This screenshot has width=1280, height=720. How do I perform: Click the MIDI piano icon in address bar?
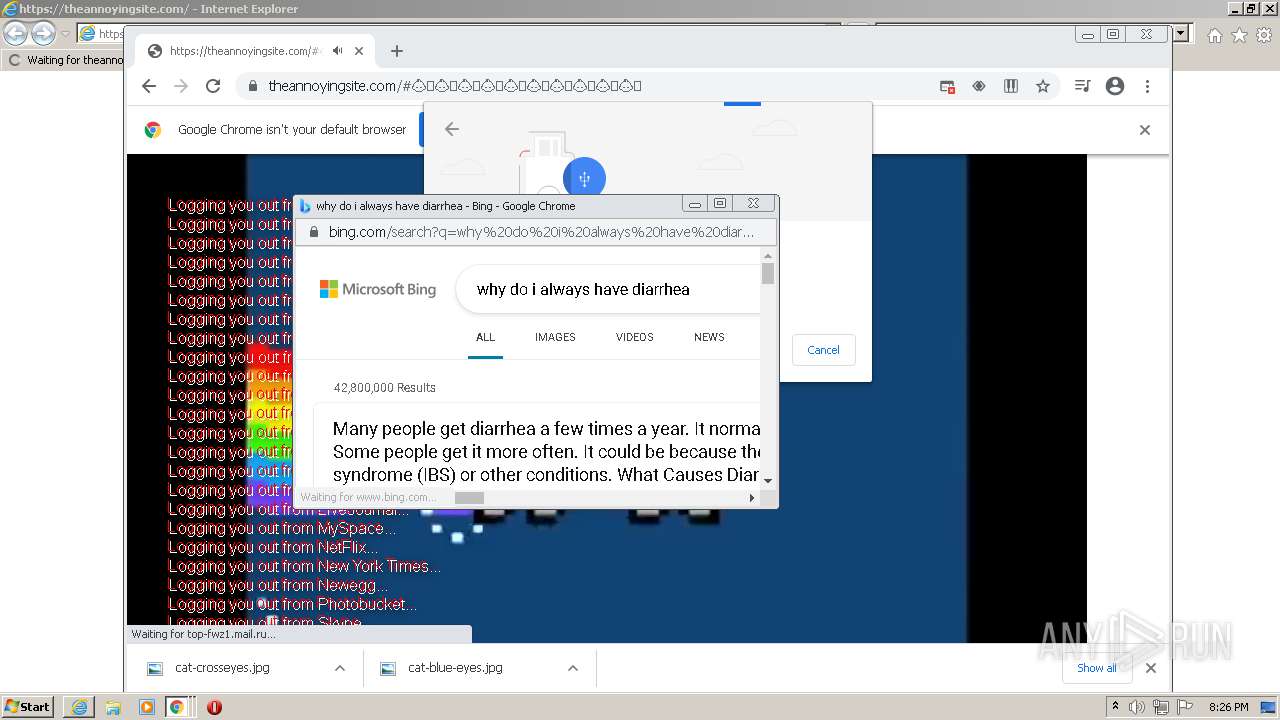coord(1011,86)
